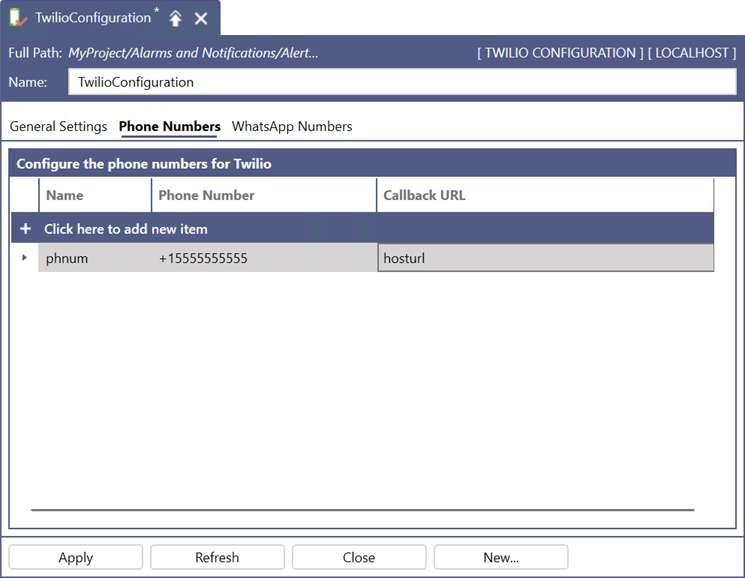745x578 pixels.
Task: Click 'Click here to add new item' row
Action: click(x=126, y=229)
